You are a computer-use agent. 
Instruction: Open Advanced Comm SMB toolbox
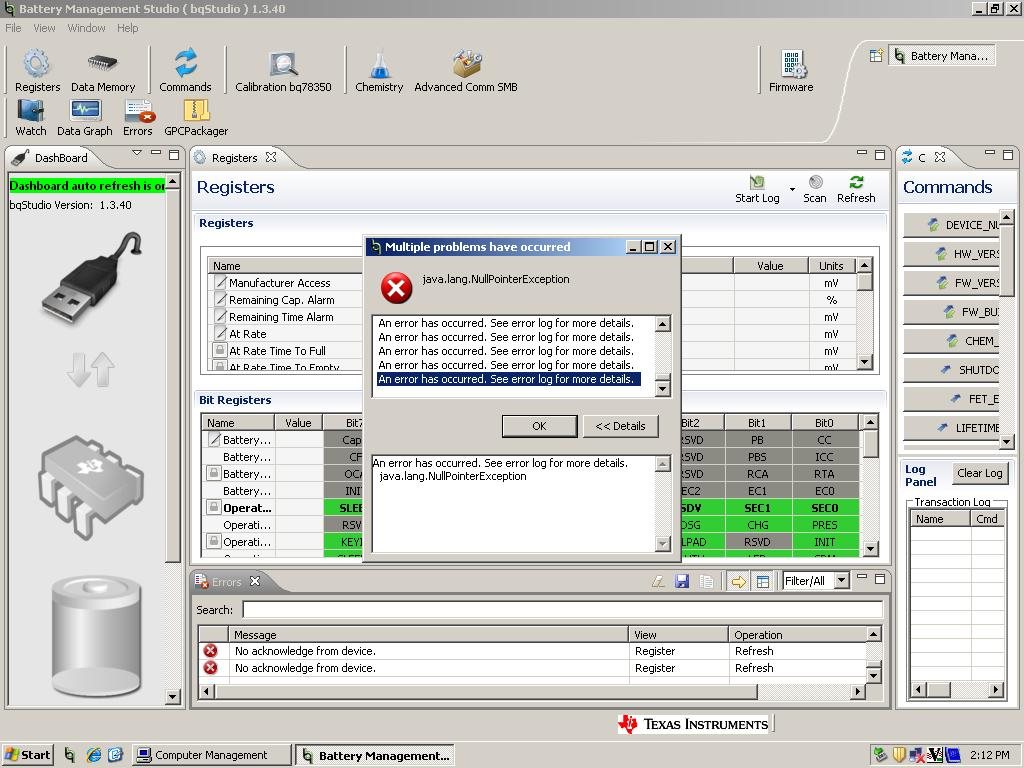[466, 71]
